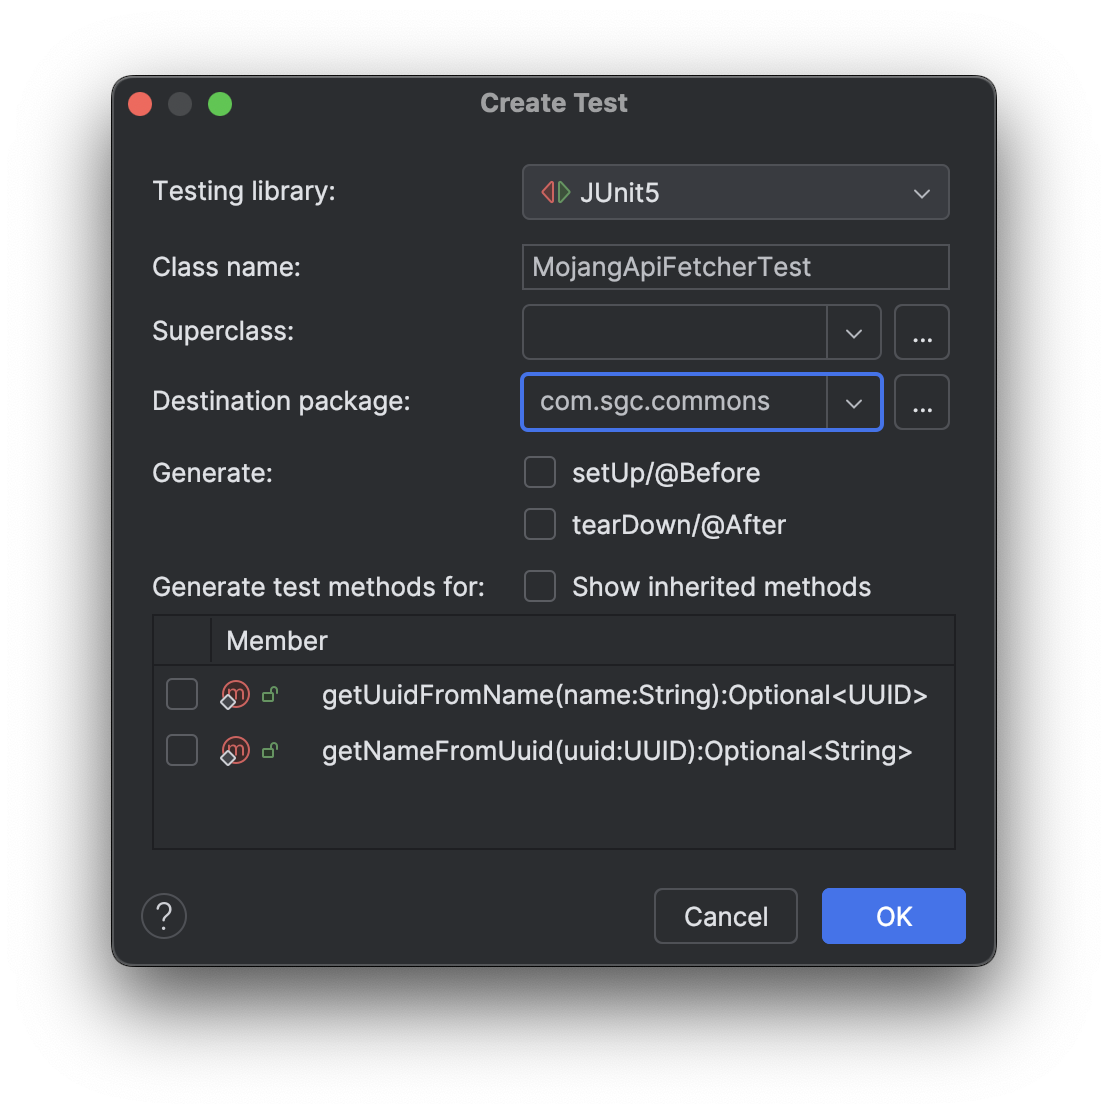
Task: Open the Testing library dropdown
Action: click(735, 192)
